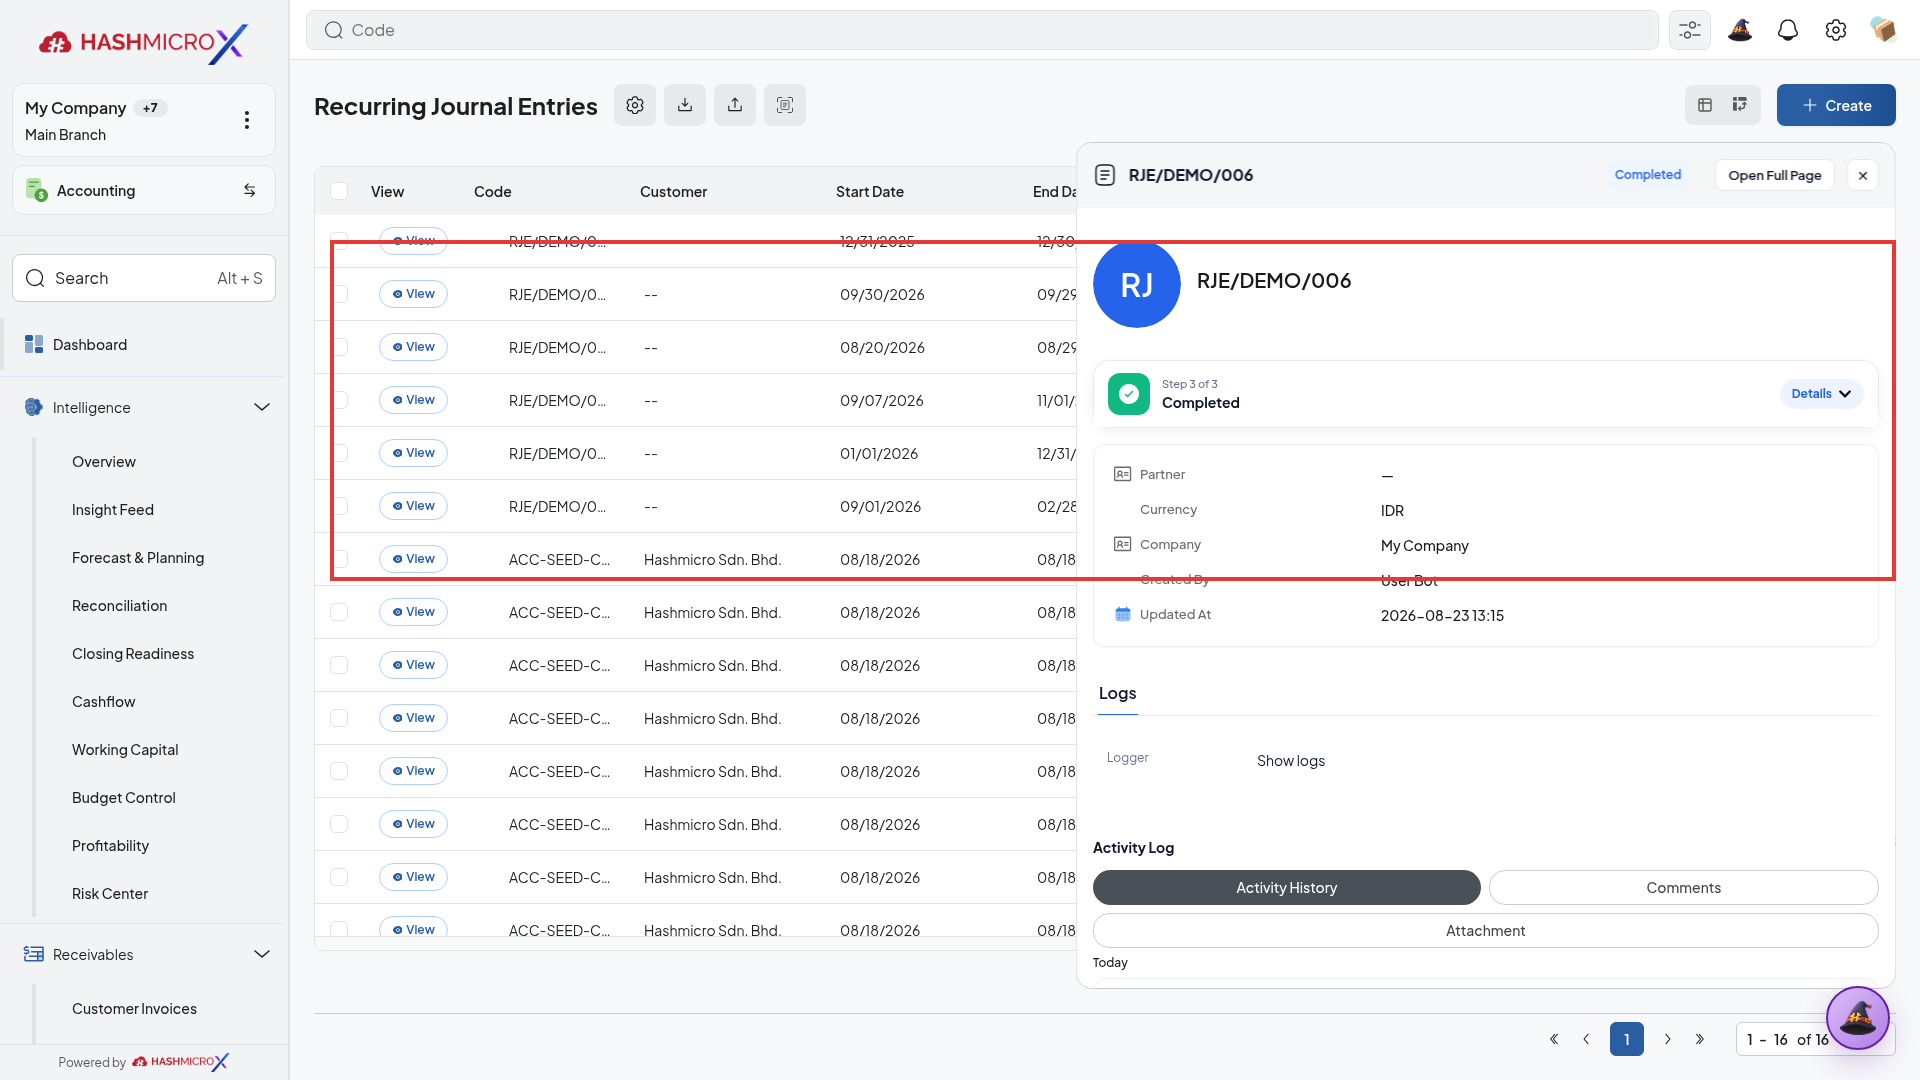Click the package box avatar icon
The width and height of the screenshot is (1920, 1080).
pos(1883,30)
